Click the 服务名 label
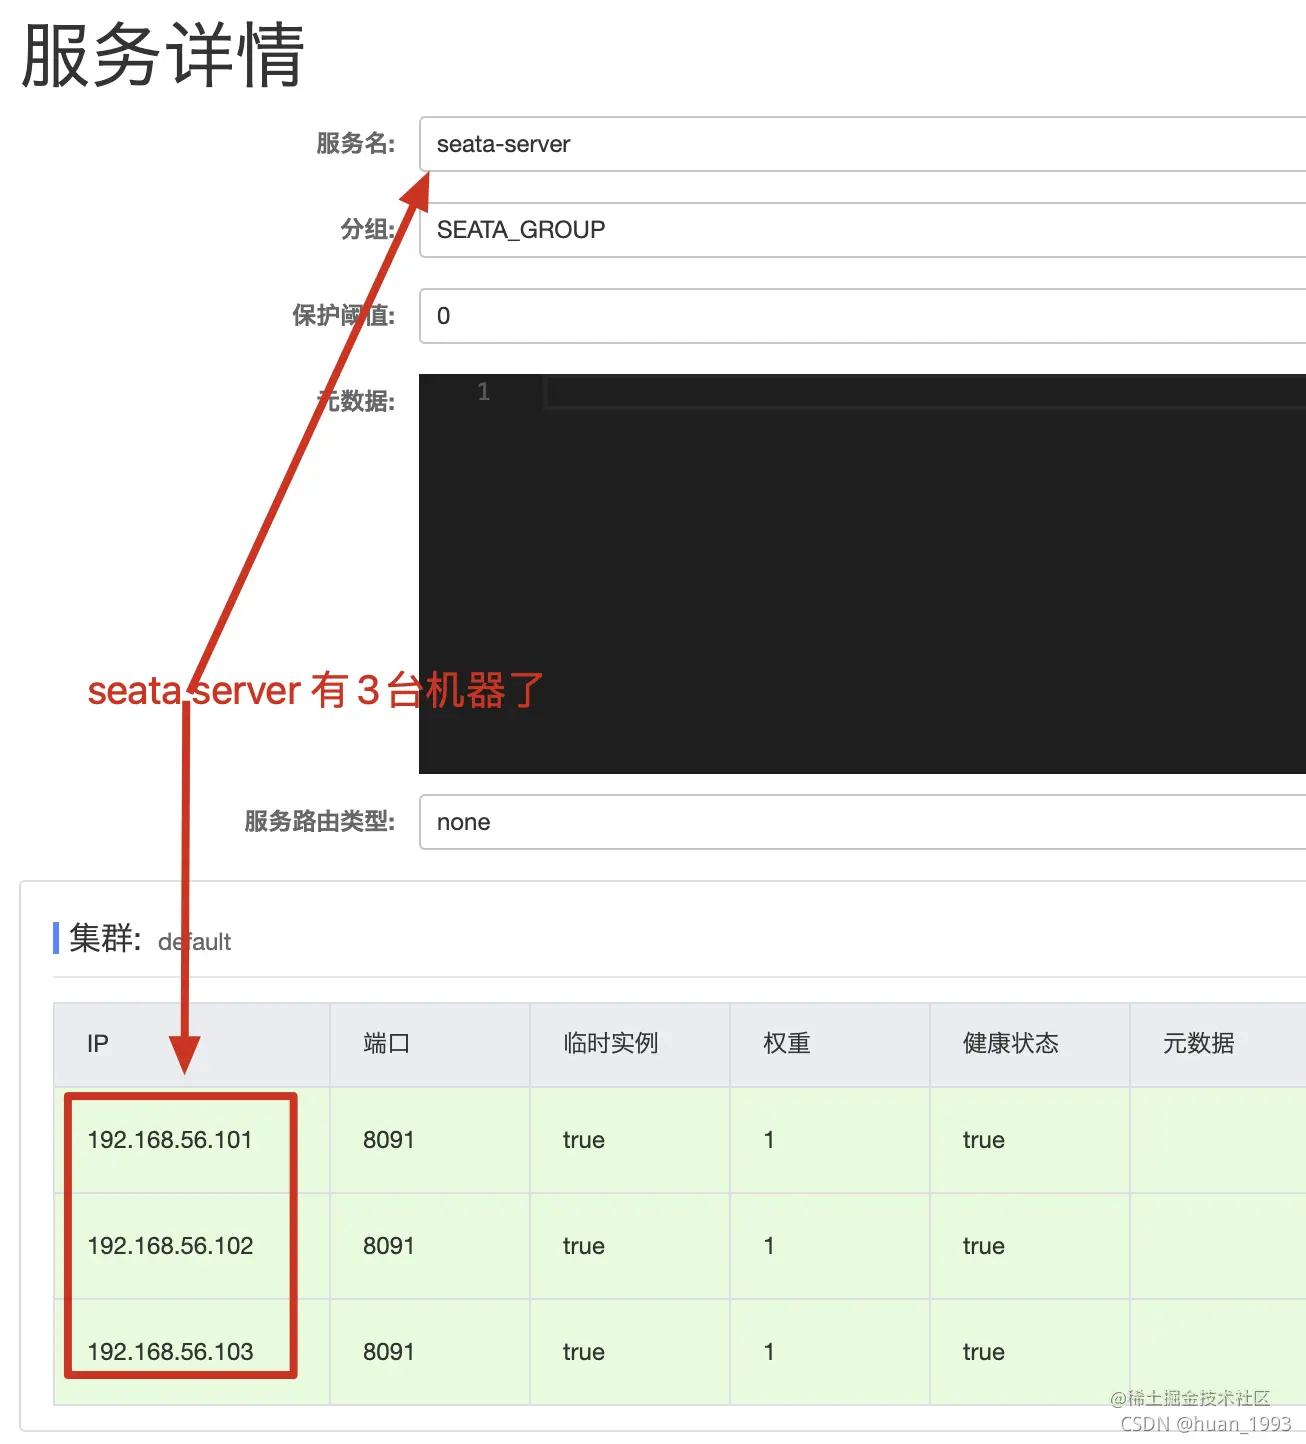The height and width of the screenshot is (1444, 1306). point(356,144)
